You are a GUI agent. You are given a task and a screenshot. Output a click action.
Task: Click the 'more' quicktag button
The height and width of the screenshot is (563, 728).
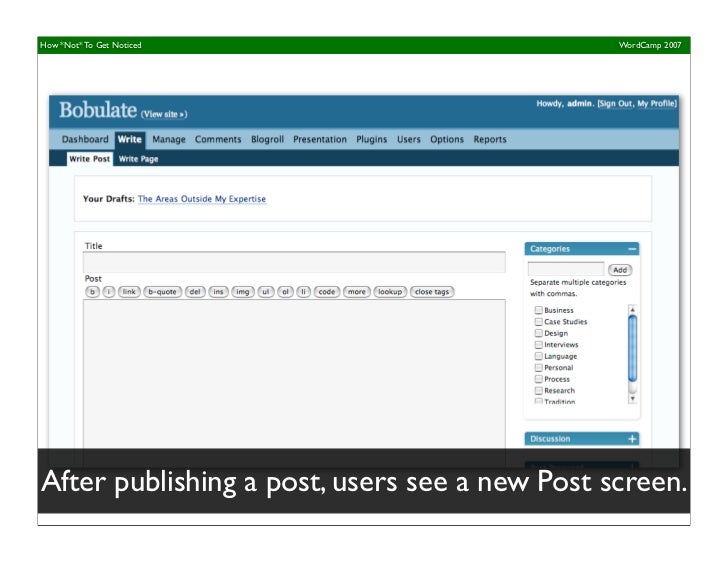tap(357, 292)
